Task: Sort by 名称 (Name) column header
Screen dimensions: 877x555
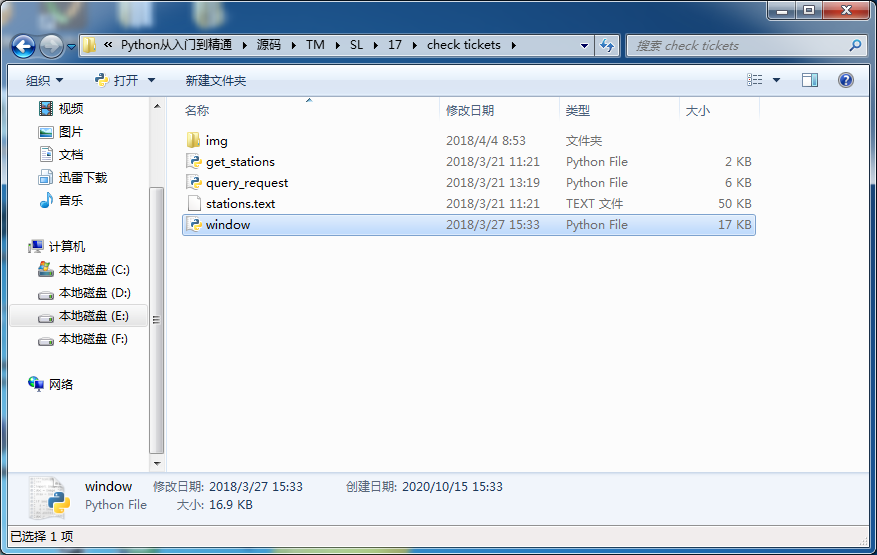Action: point(196,111)
